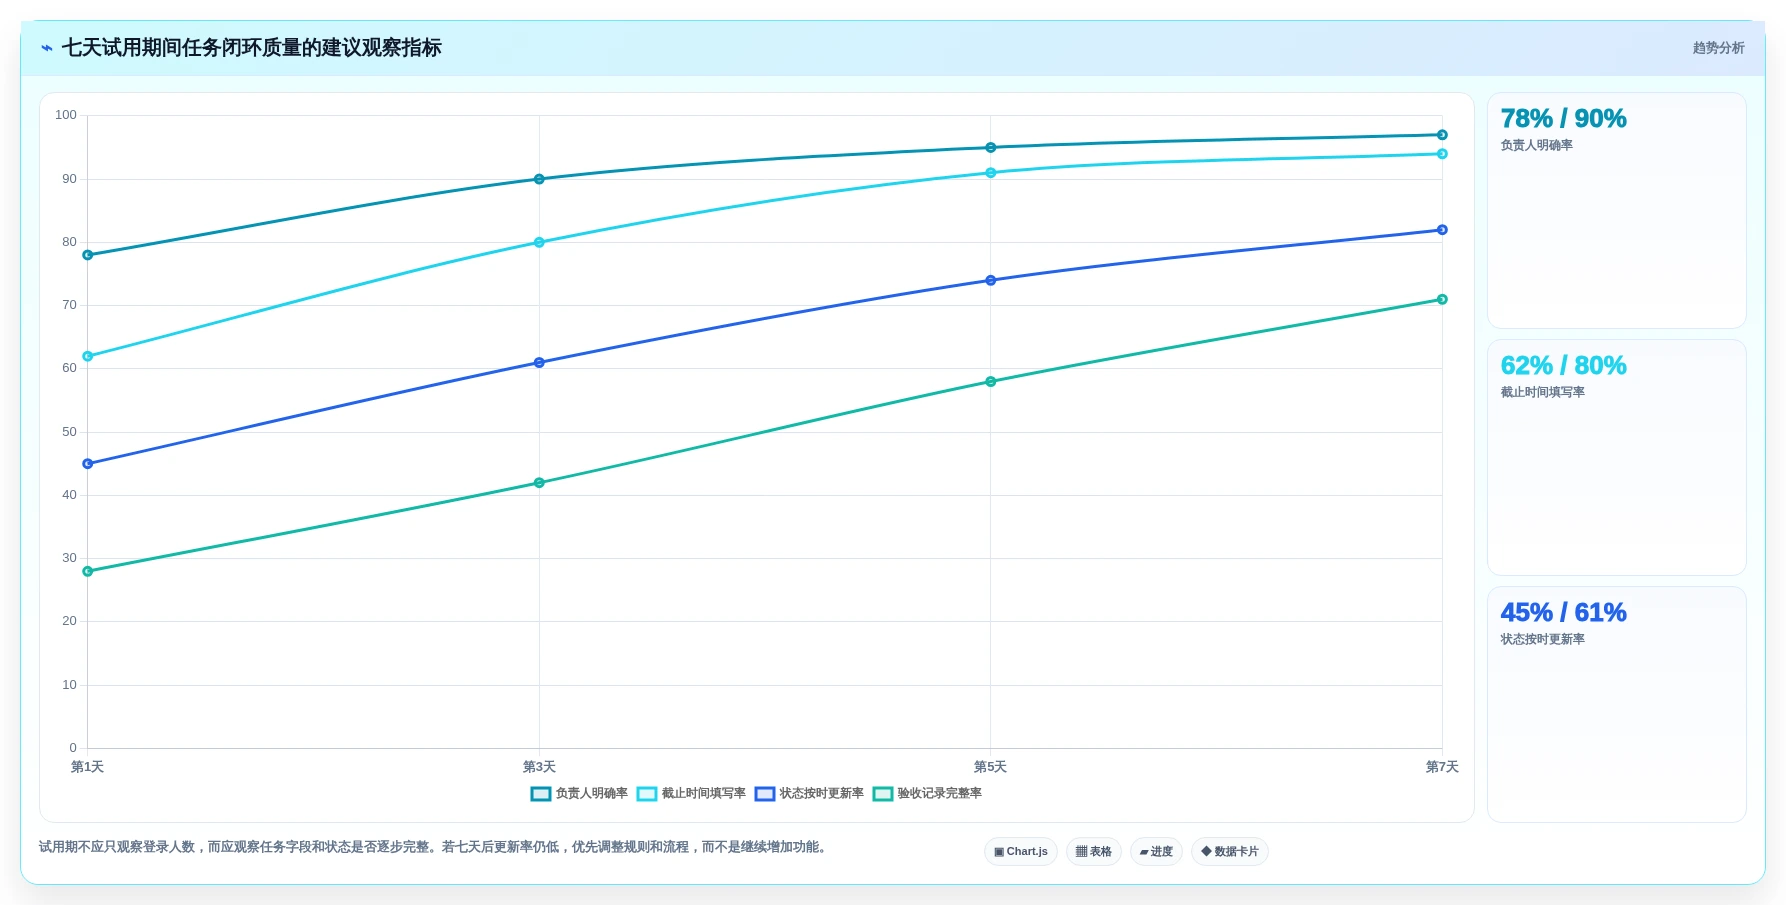Click 负责人明确率 data point at 第5天
This screenshot has width=1786, height=905.
point(991,148)
